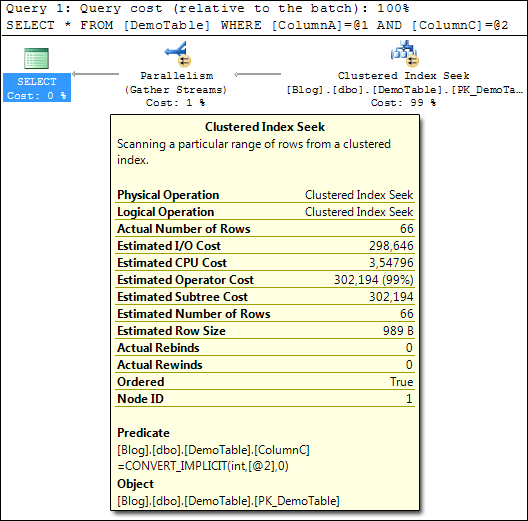
Task: Click the Parallelism (Gather Streams) label
Action: point(176,83)
